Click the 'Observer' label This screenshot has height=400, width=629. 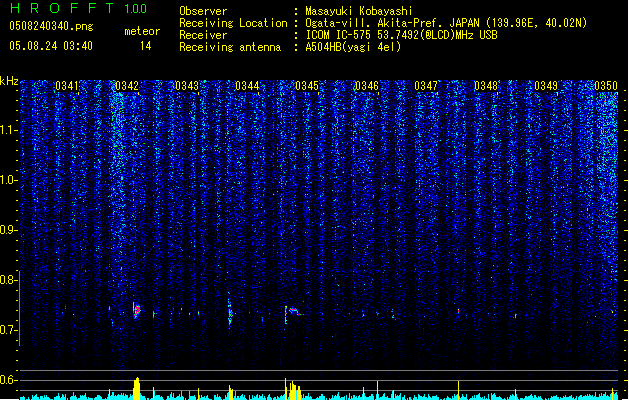point(203,11)
